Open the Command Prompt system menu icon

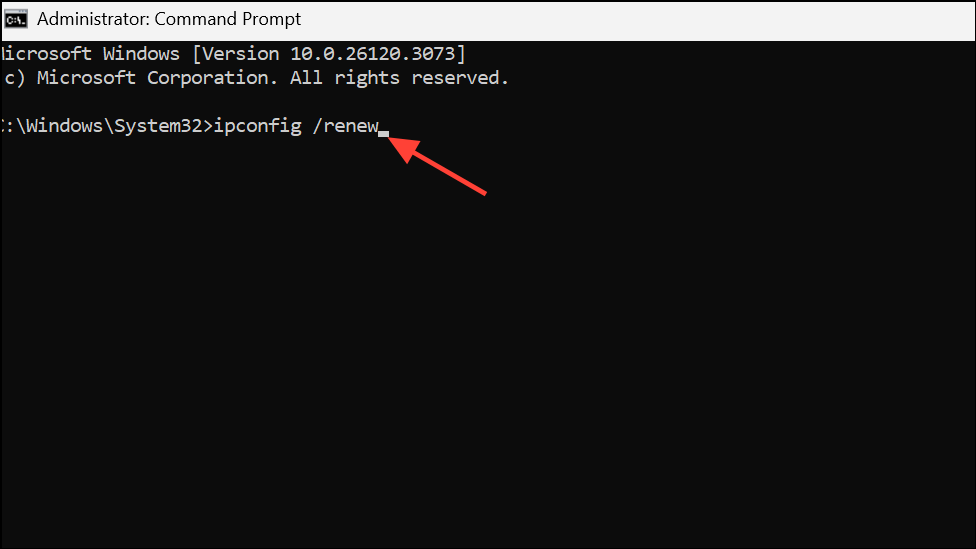(x=16, y=19)
